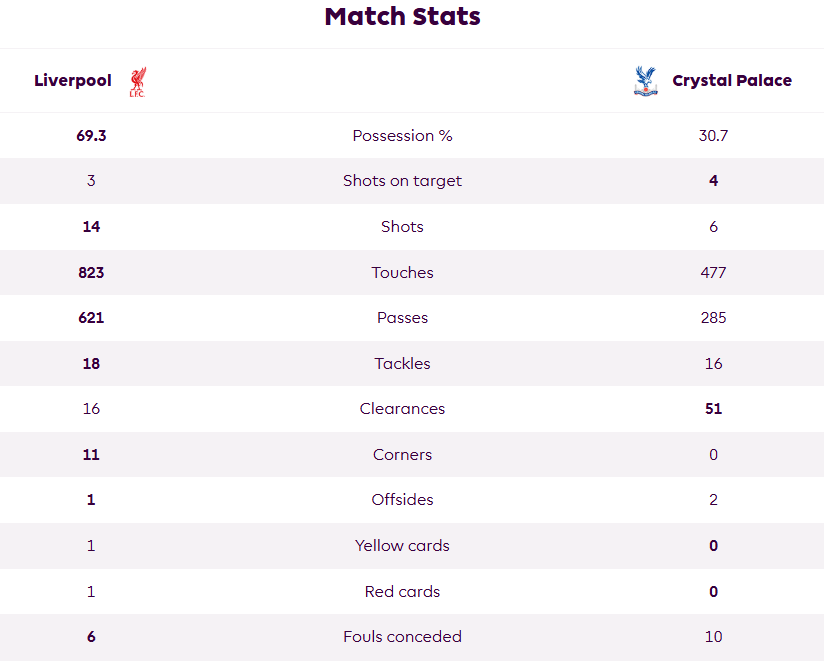Click the Yellow cards label
This screenshot has height=671, width=824.
403,545
